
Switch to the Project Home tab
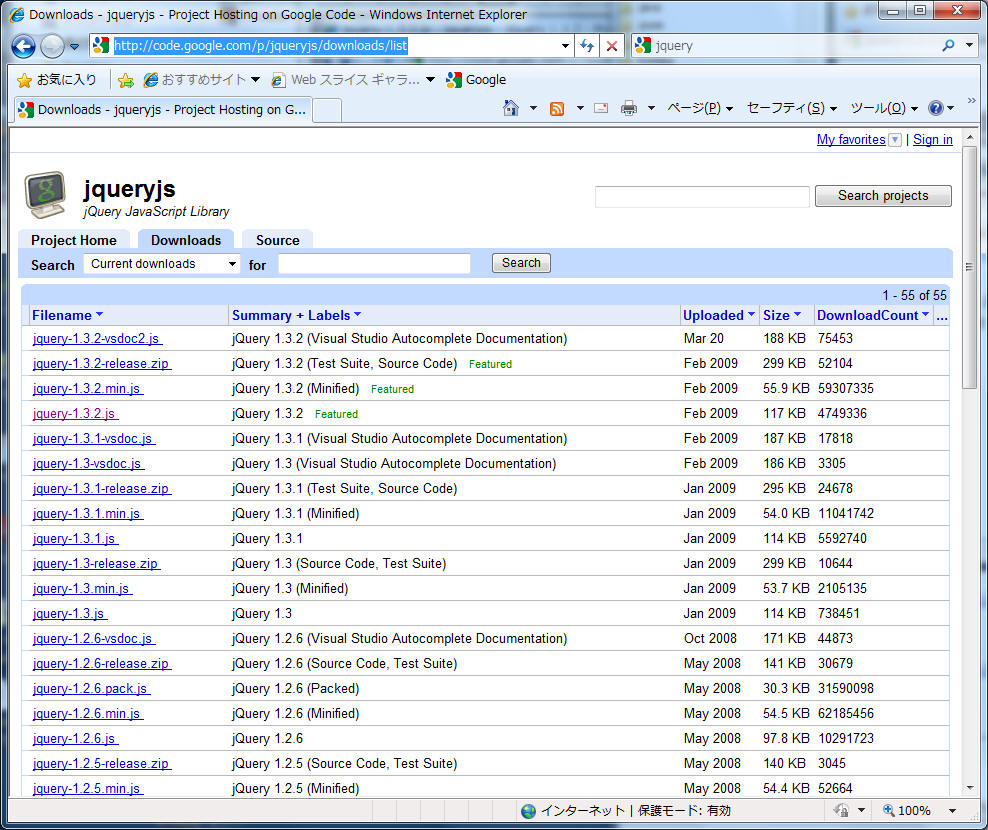[x=74, y=240]
